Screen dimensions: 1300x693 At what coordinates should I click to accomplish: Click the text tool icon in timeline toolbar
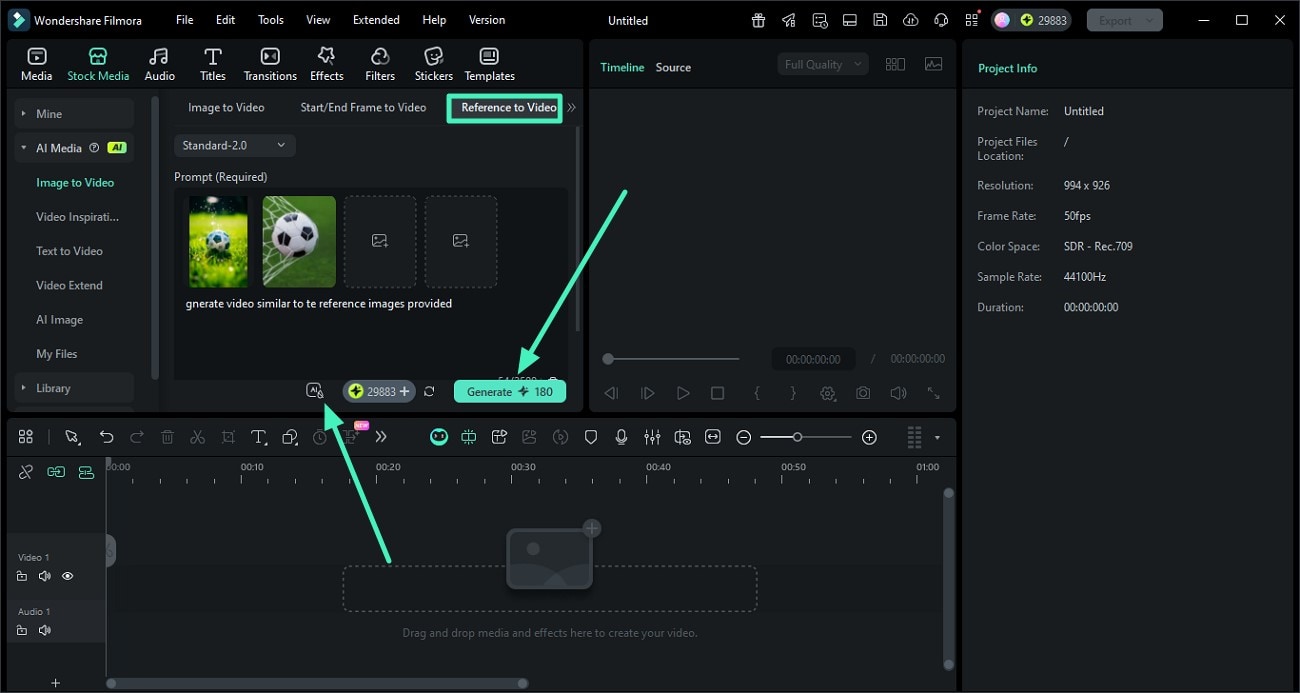coord(258,437)
